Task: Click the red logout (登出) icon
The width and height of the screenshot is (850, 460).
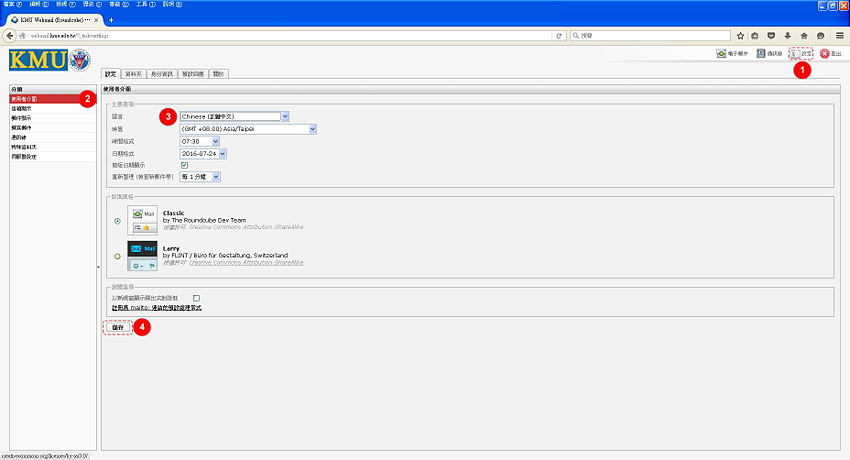Action: (x=825, y=53)
